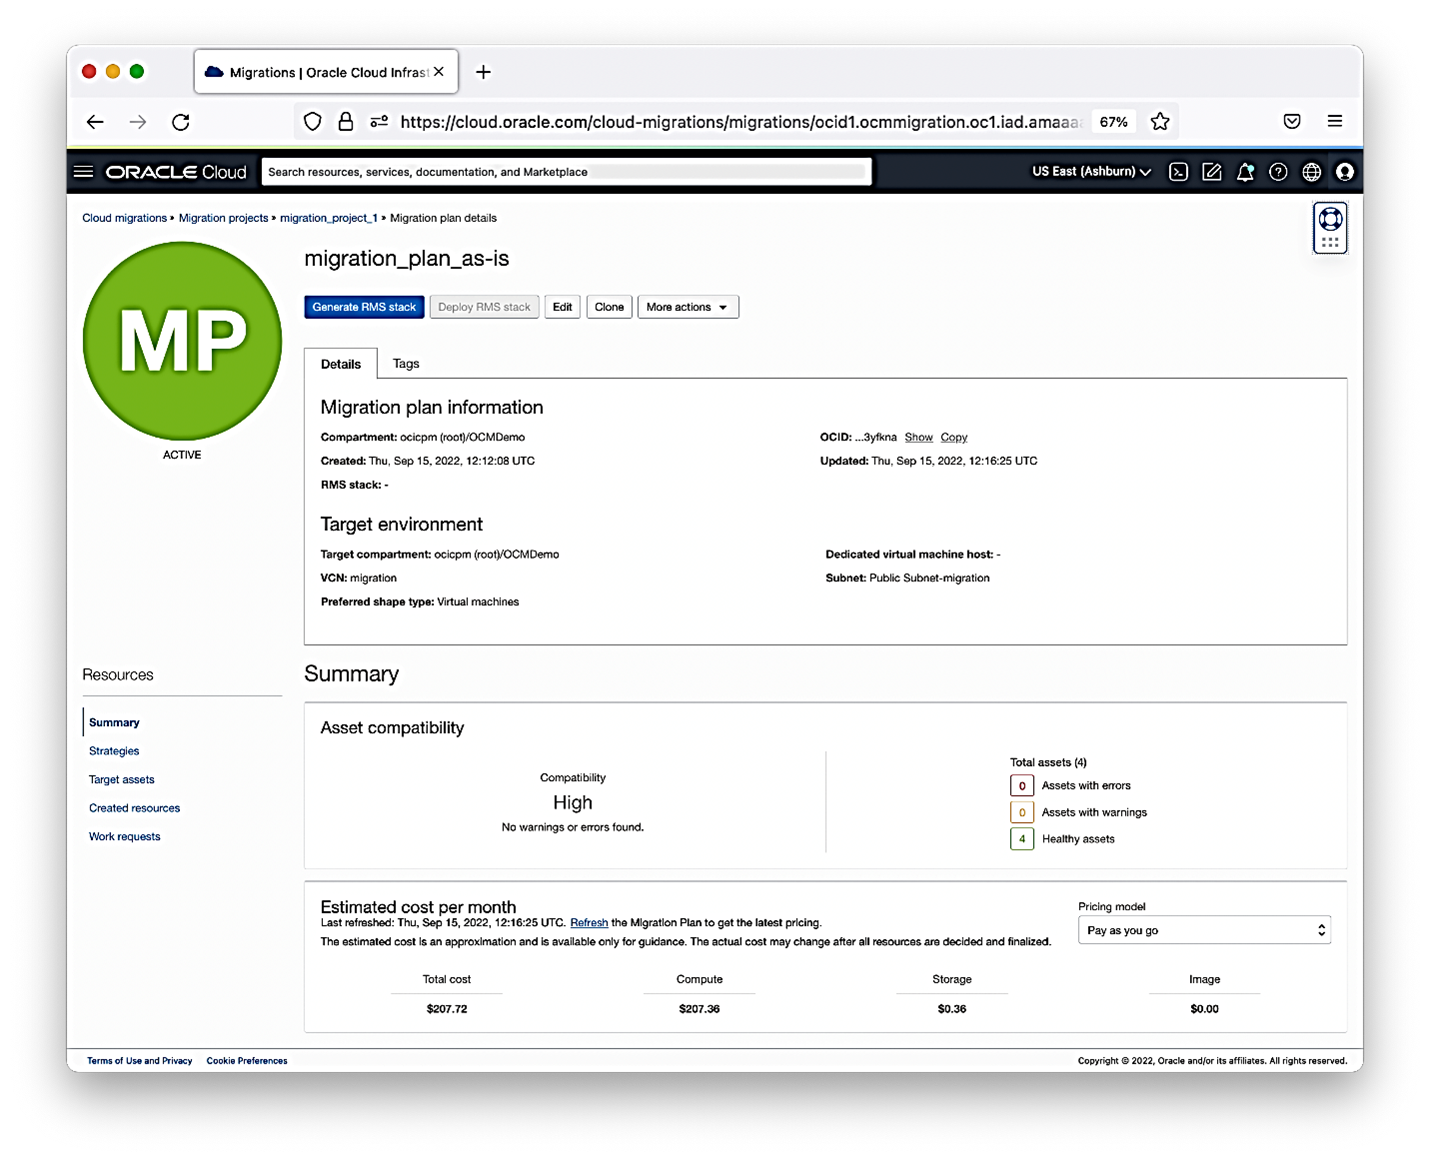Change language using the globe icon

coord(1311,171)
